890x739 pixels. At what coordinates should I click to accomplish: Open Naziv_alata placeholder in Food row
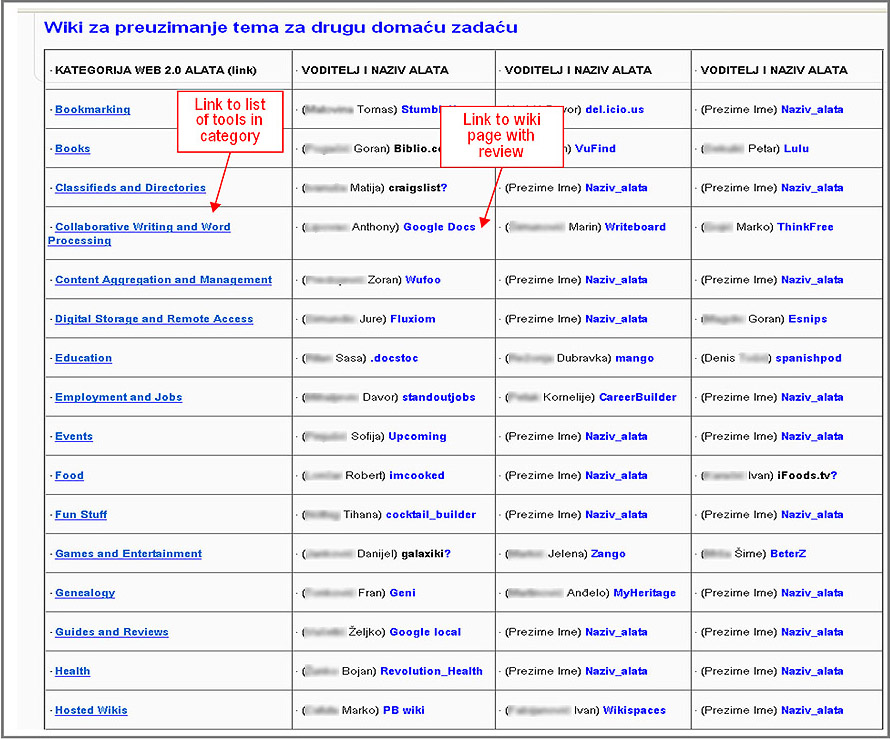tap(616, 476)
